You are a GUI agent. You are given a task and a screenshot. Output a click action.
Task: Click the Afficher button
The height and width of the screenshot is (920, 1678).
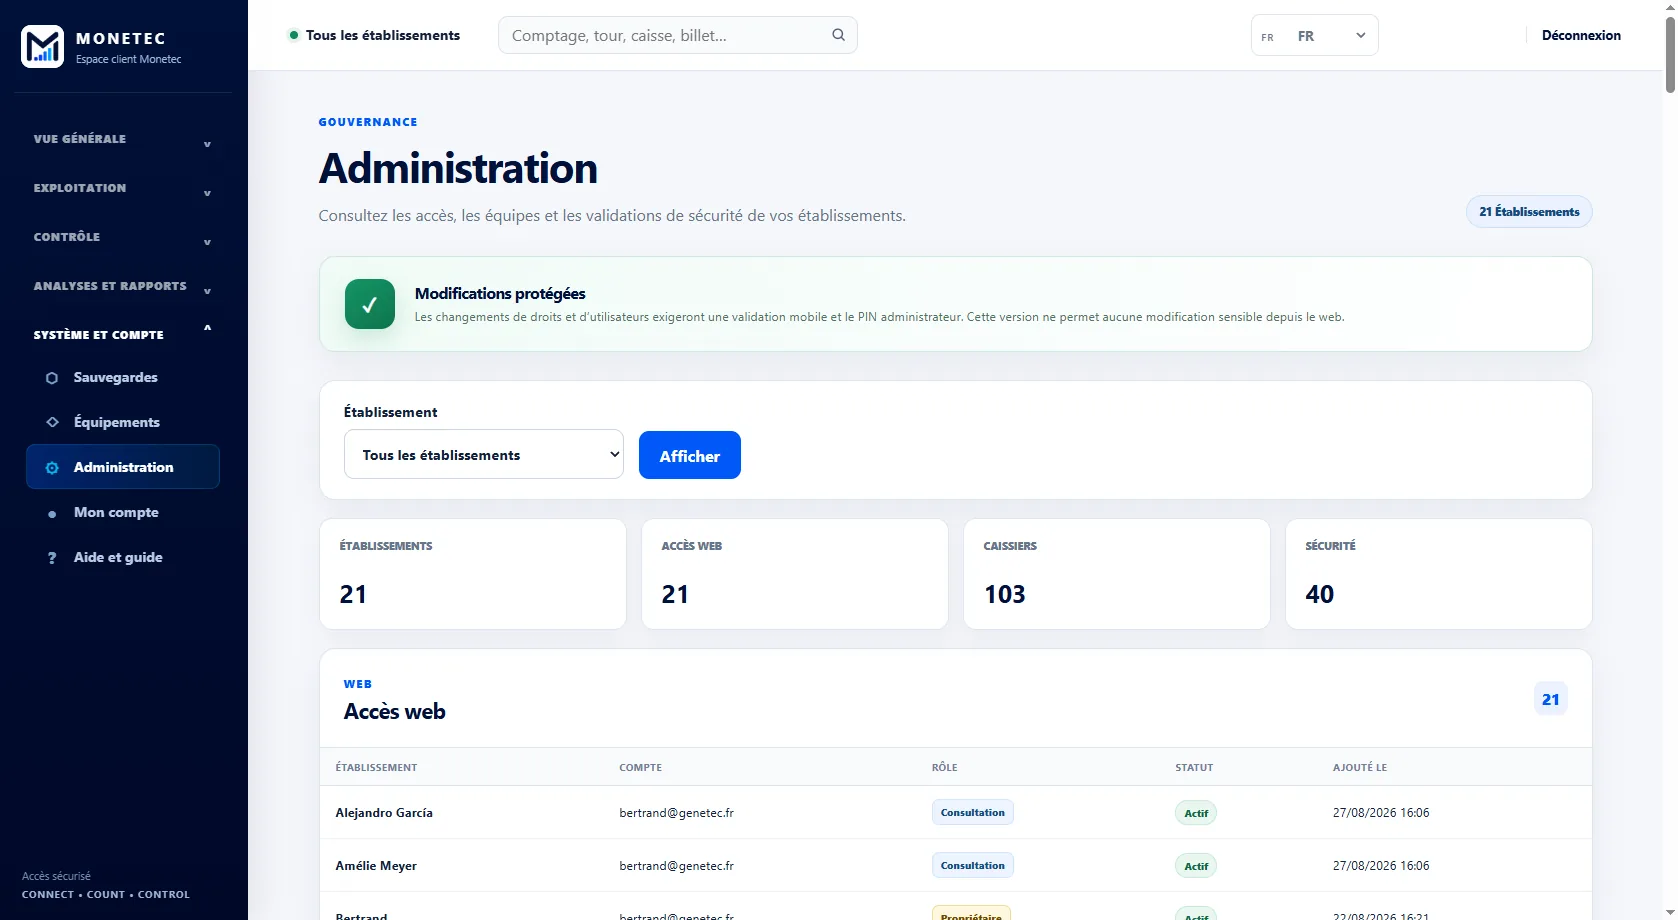pyautogui.click(x=690, y=455)
